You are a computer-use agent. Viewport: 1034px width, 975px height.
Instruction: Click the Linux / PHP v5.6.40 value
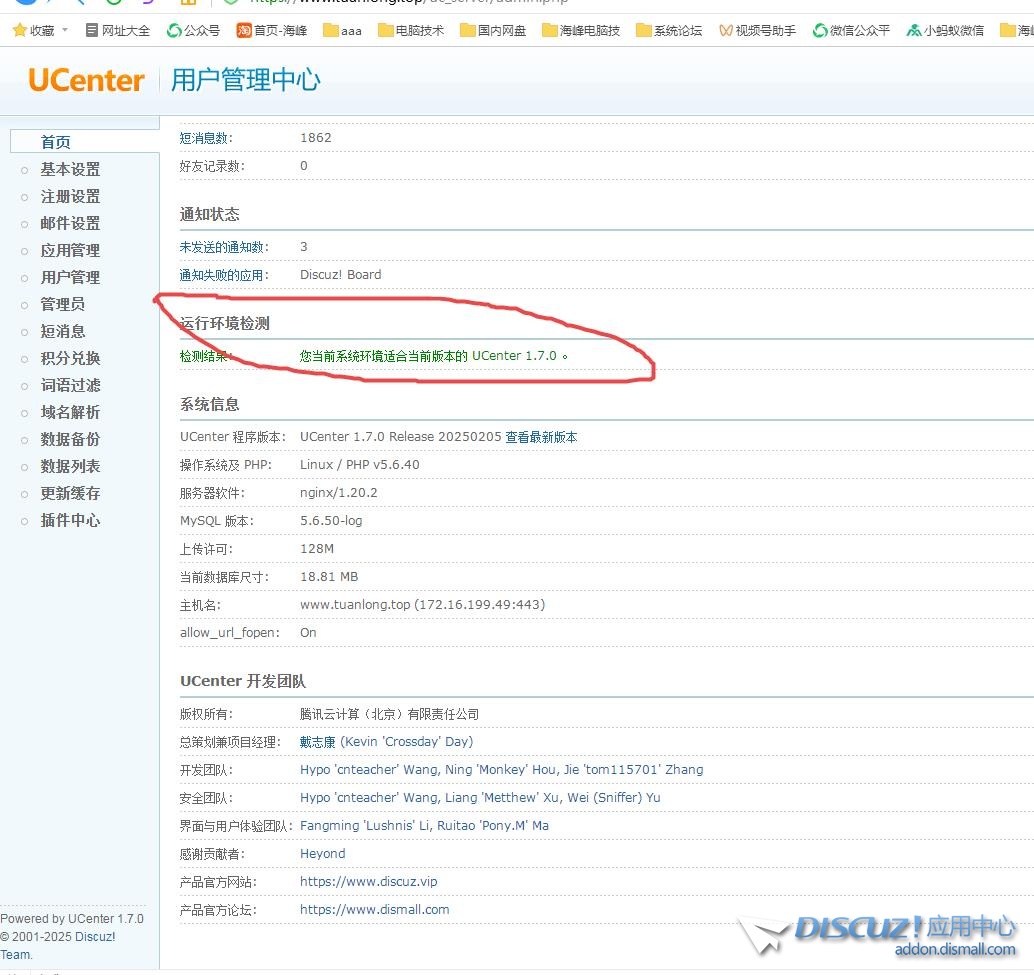[359, 465]
